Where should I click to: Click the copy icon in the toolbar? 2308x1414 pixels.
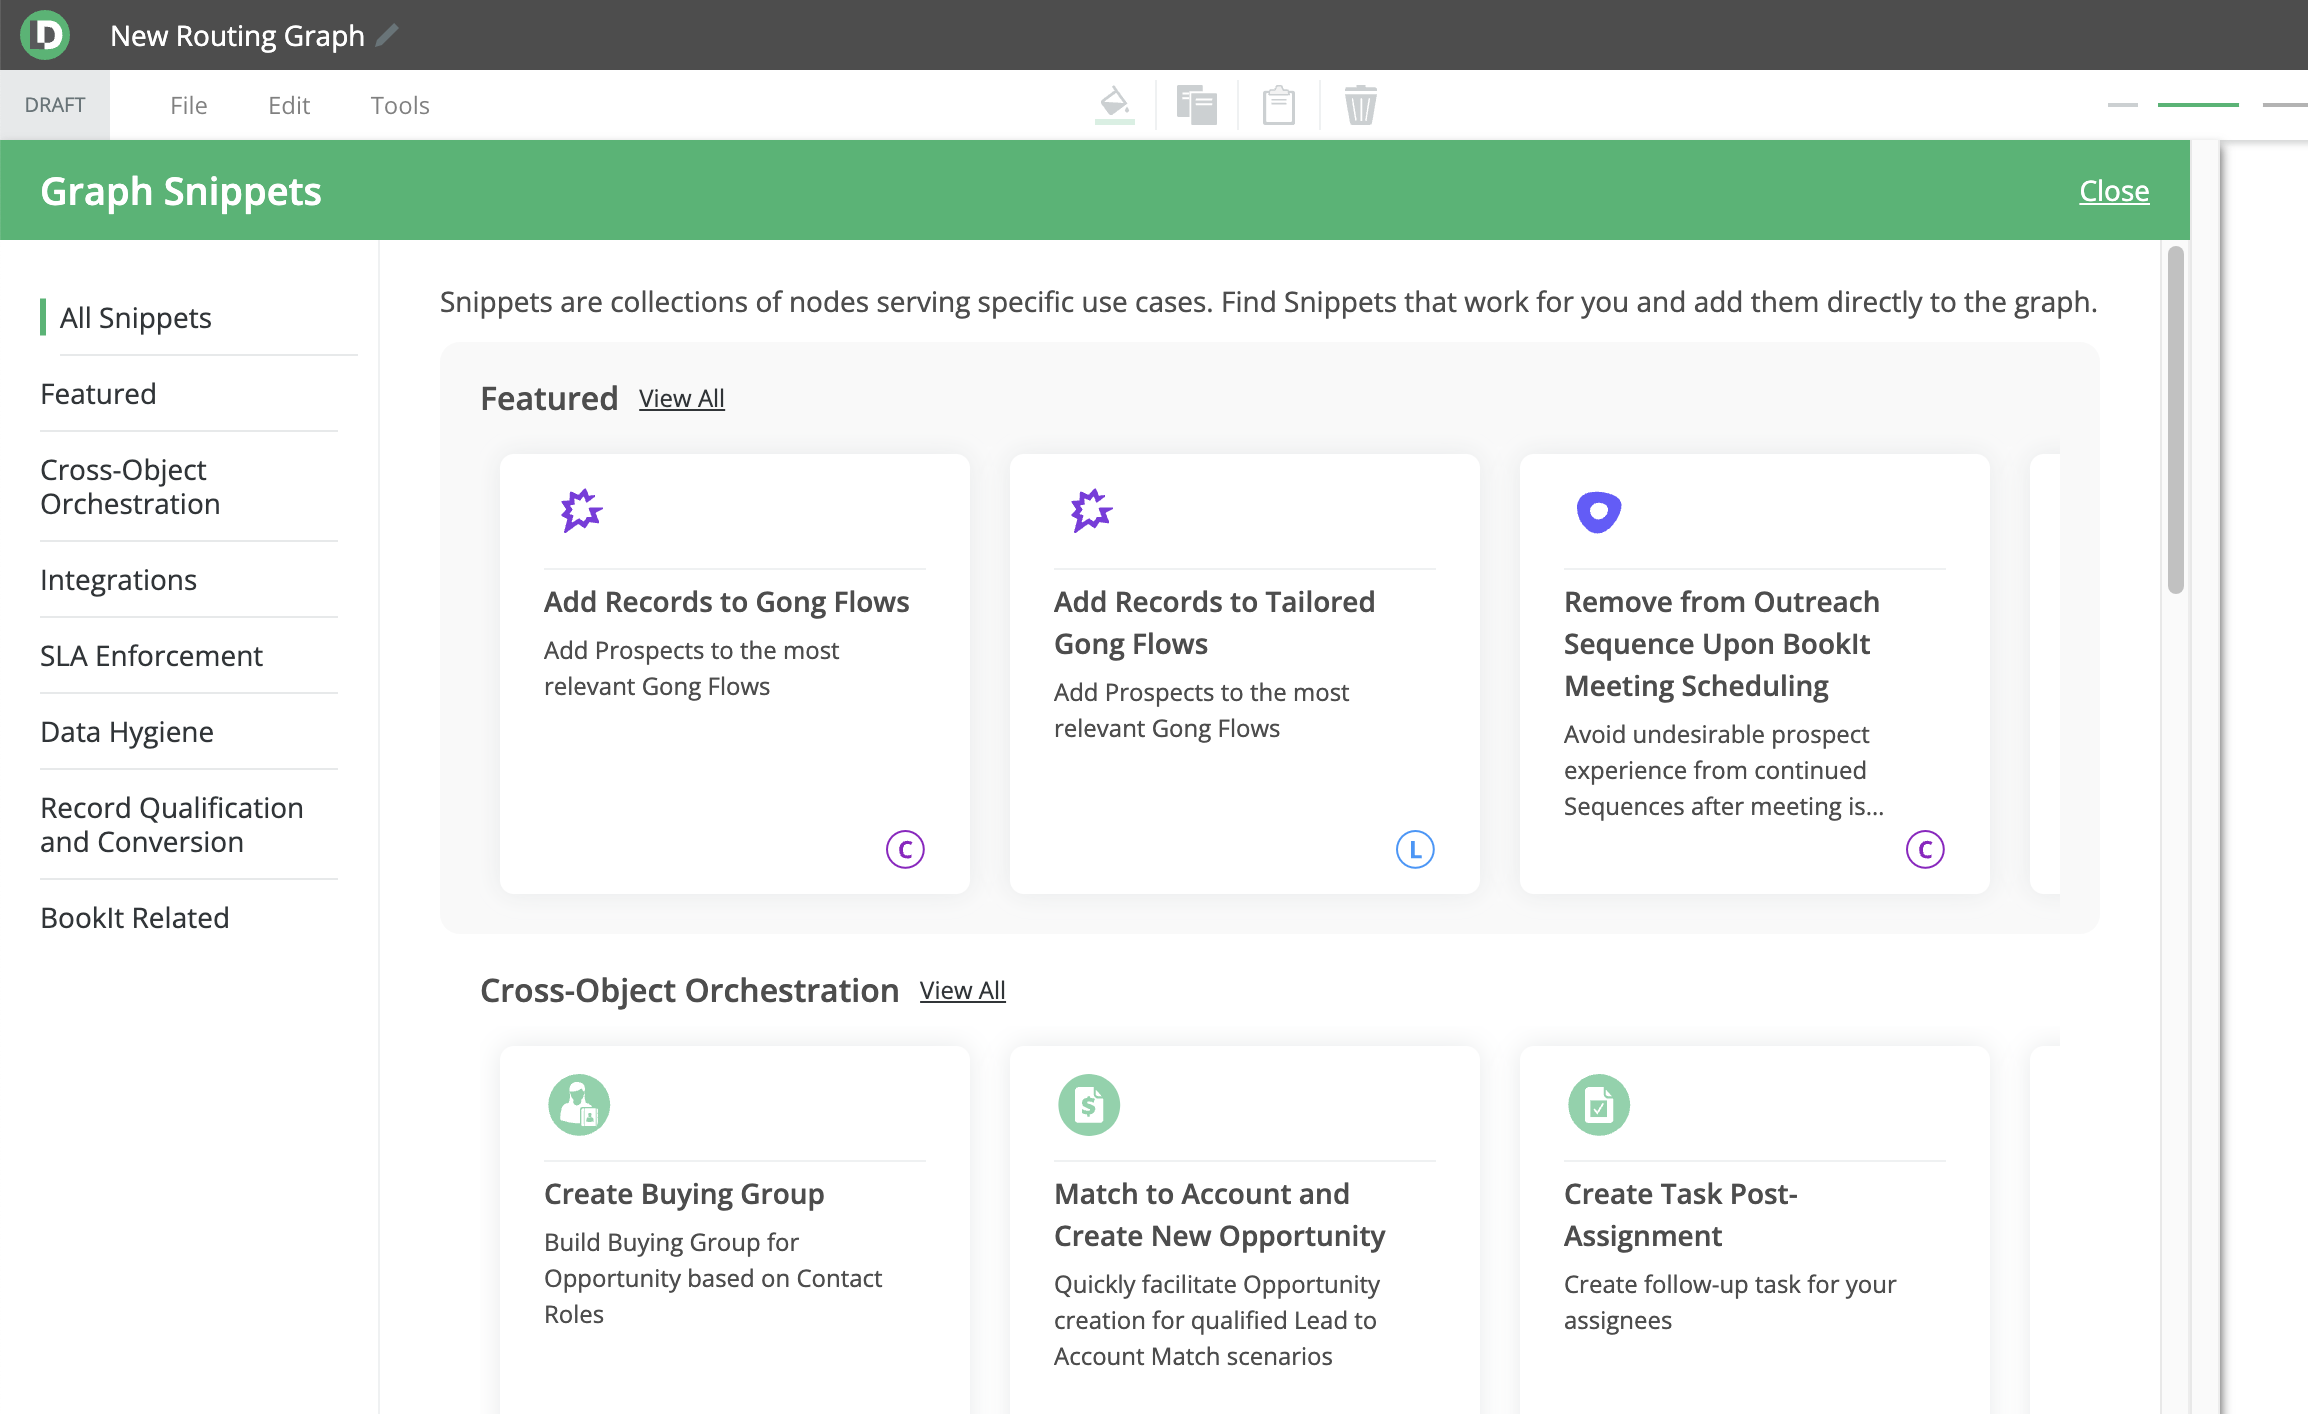tap(1197, 104)
